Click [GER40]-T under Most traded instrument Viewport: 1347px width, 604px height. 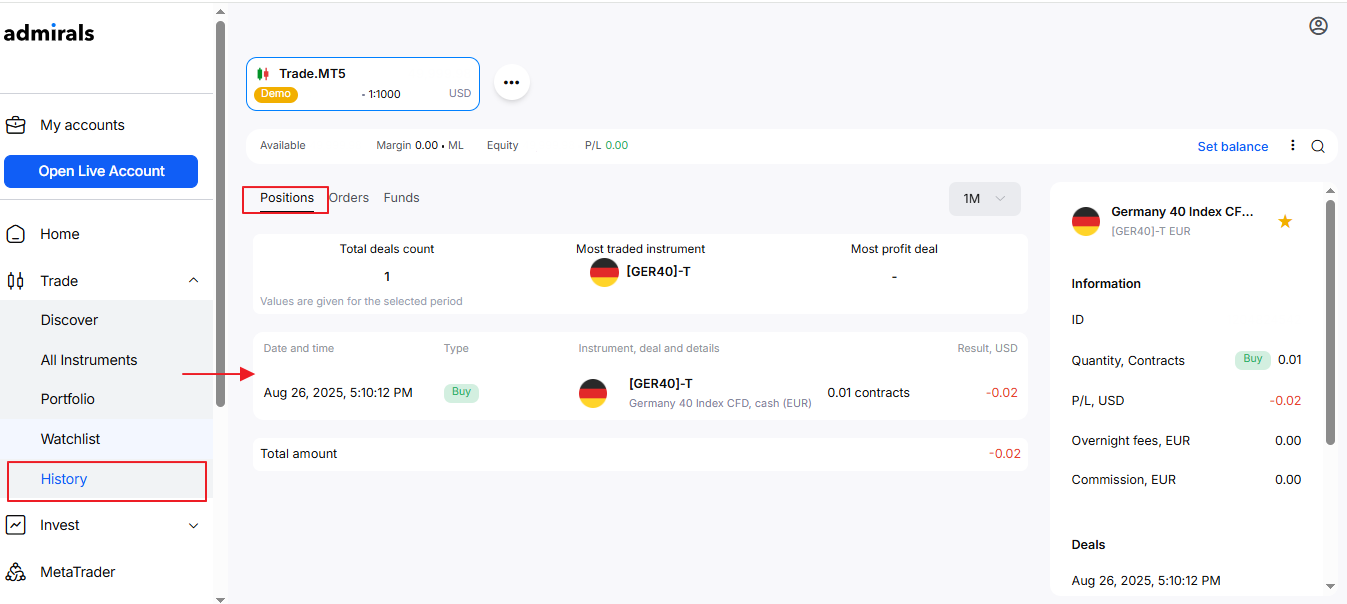(658, 272)
